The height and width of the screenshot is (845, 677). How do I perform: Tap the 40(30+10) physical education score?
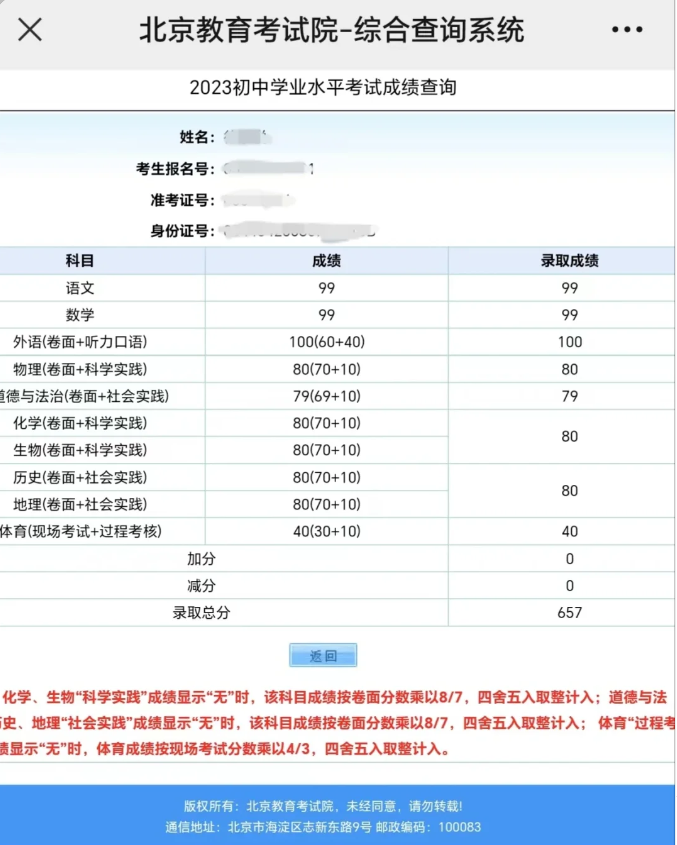(326, 531)
